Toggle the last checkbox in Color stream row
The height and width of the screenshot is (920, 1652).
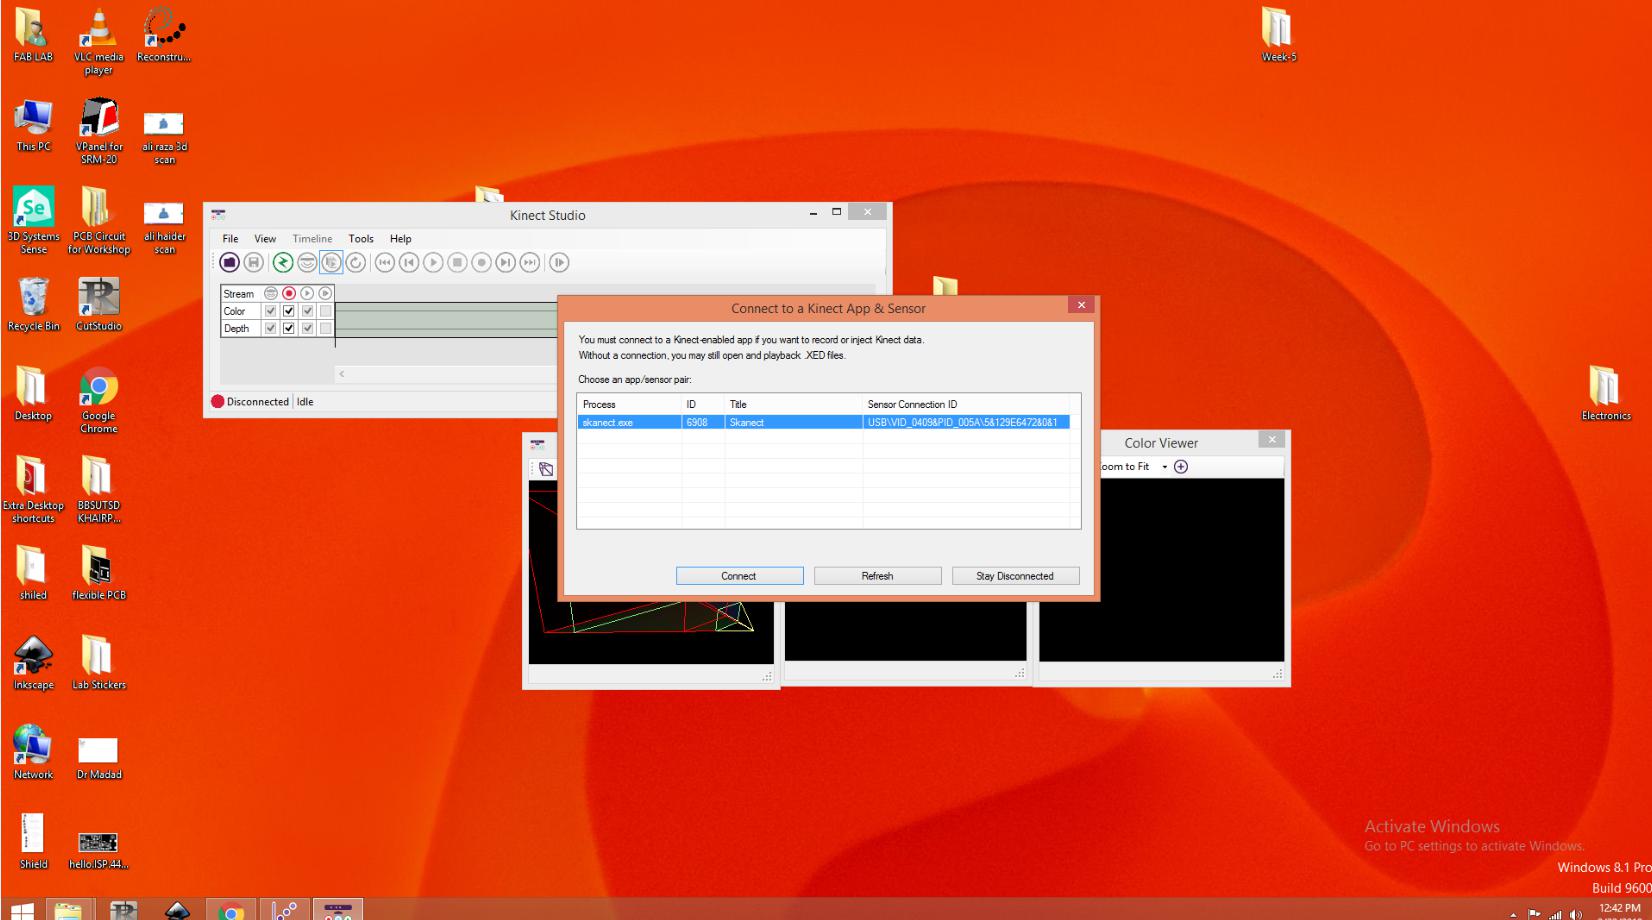click(x=325, y=311)
